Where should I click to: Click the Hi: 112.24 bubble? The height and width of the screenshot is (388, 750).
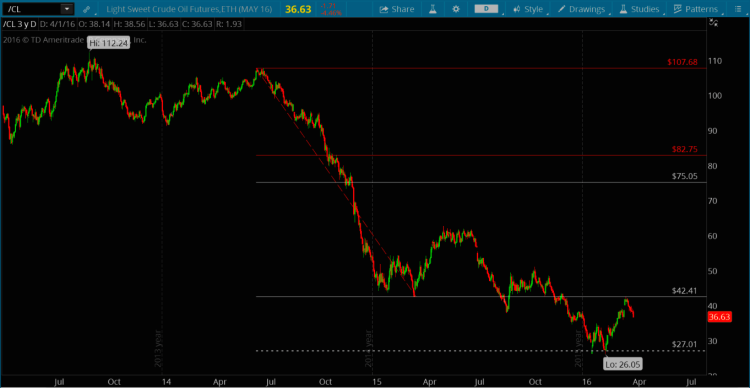pos(109,43)
